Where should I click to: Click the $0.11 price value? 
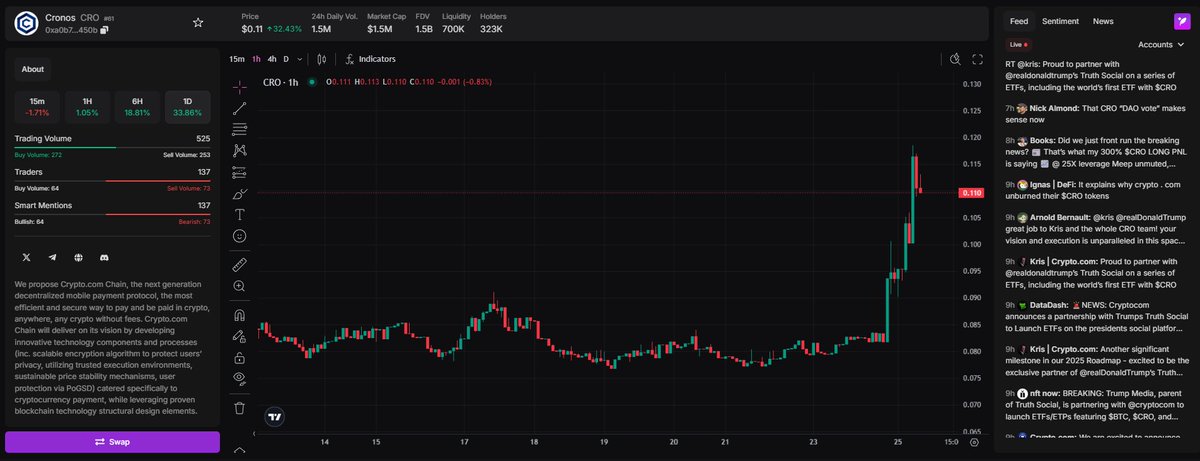pyautogui.click(x=252, y=29)
